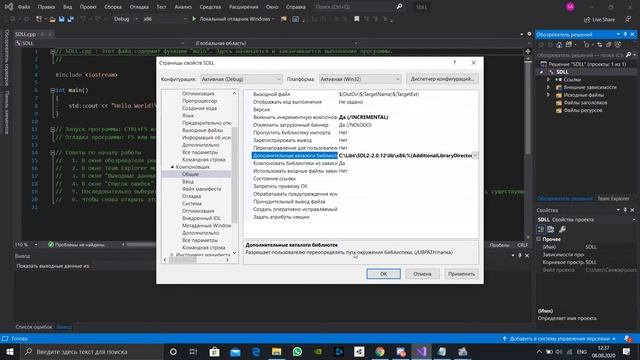Open WhatsApp from taskbar
640x360 pixels.
tap(298, 351)
